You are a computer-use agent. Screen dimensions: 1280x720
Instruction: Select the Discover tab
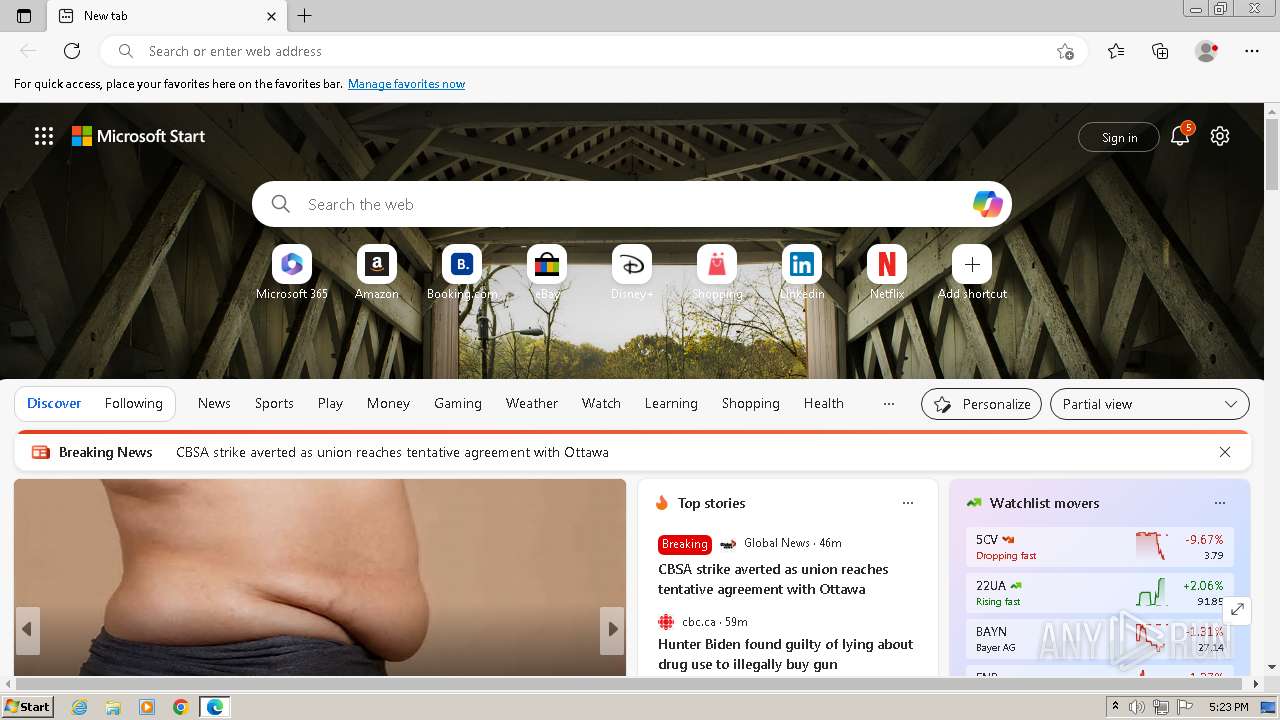pyautogui.click(x=54, y=404)
